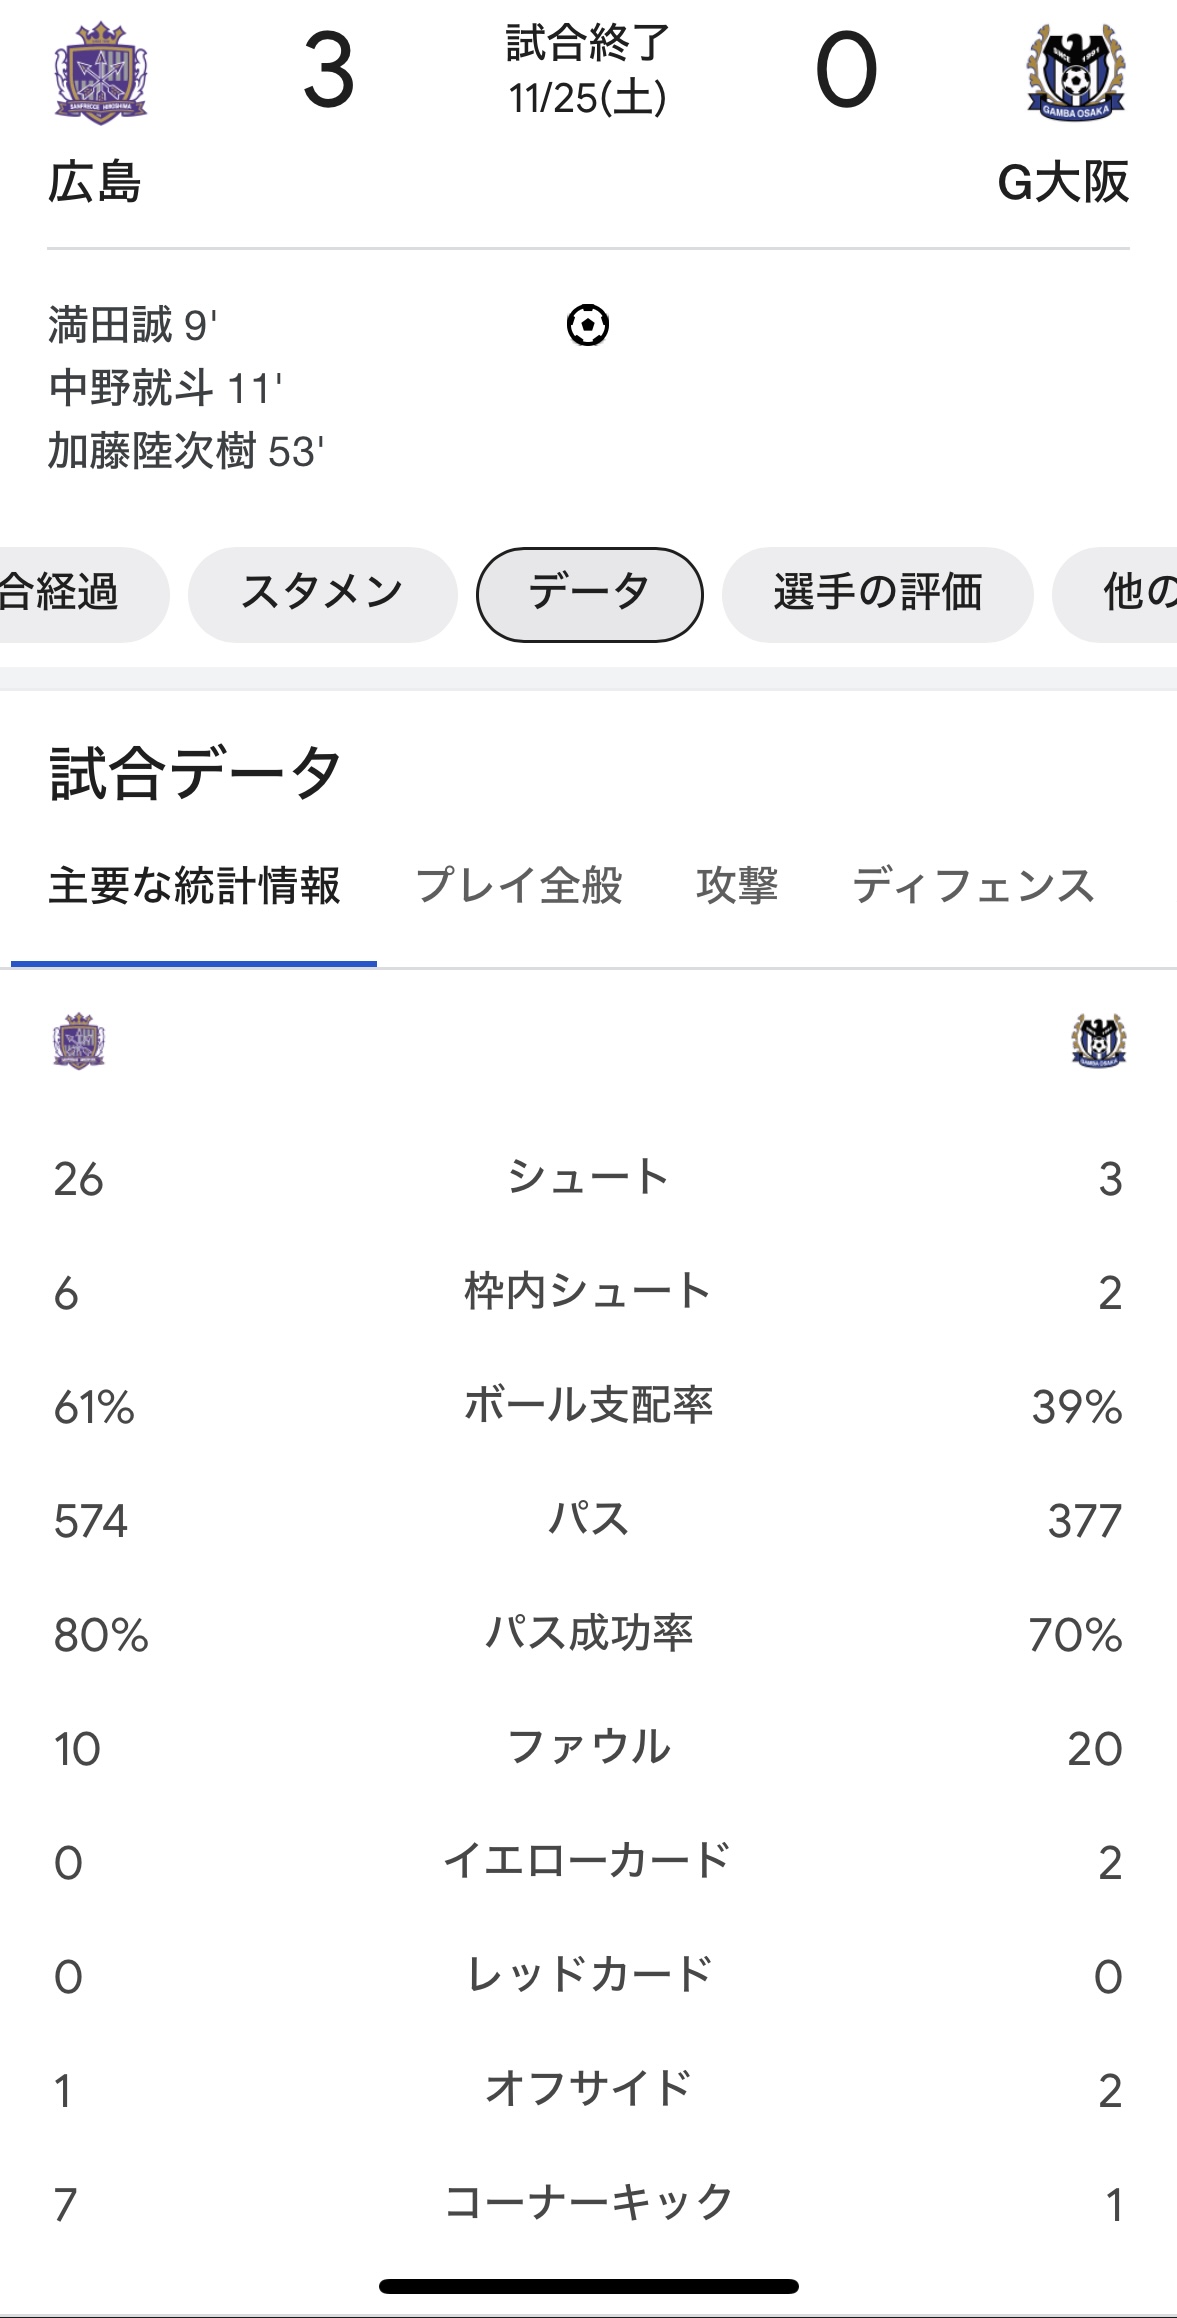Image resolution: width=1177 pixels, height=2318 pixels.
Task: Tap the Gamba Osaka crest in header
Action: [1076, 72]
